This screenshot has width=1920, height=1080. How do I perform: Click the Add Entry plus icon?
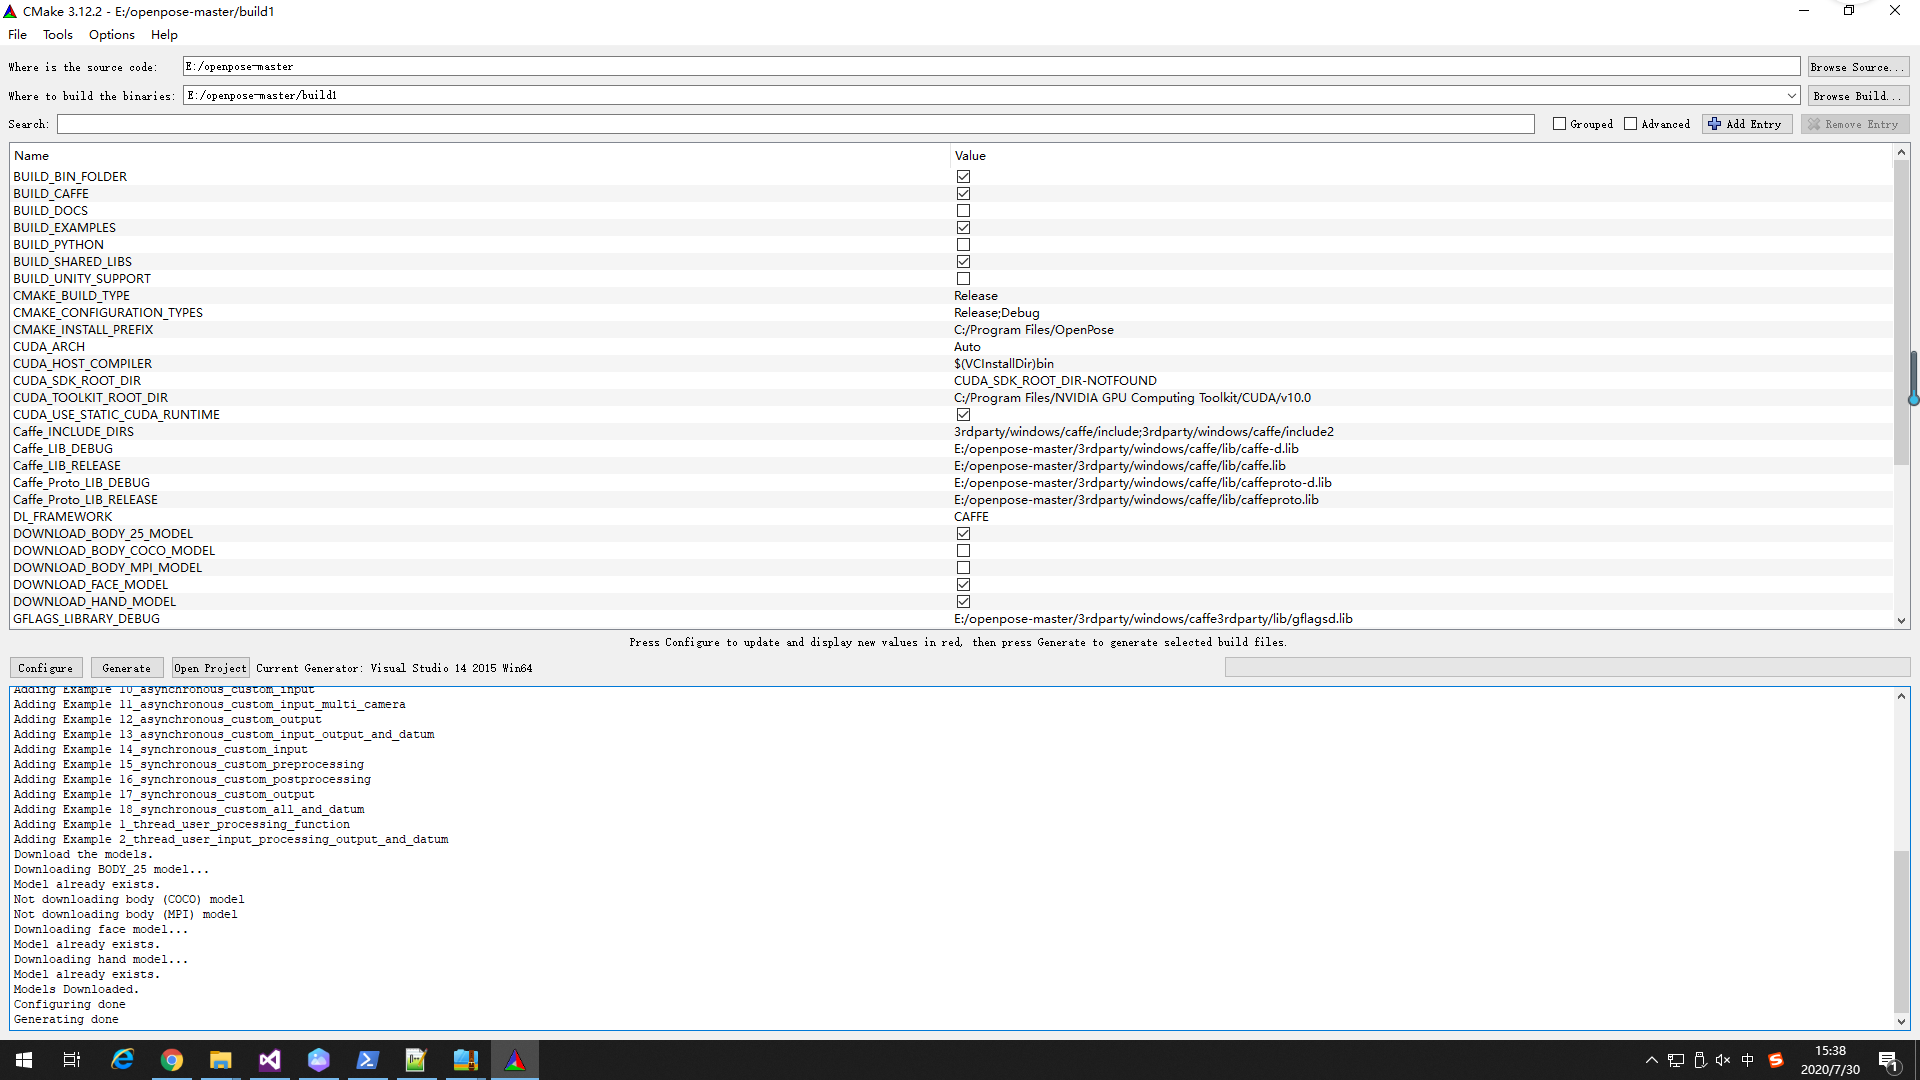click(x=1714, y=123)
